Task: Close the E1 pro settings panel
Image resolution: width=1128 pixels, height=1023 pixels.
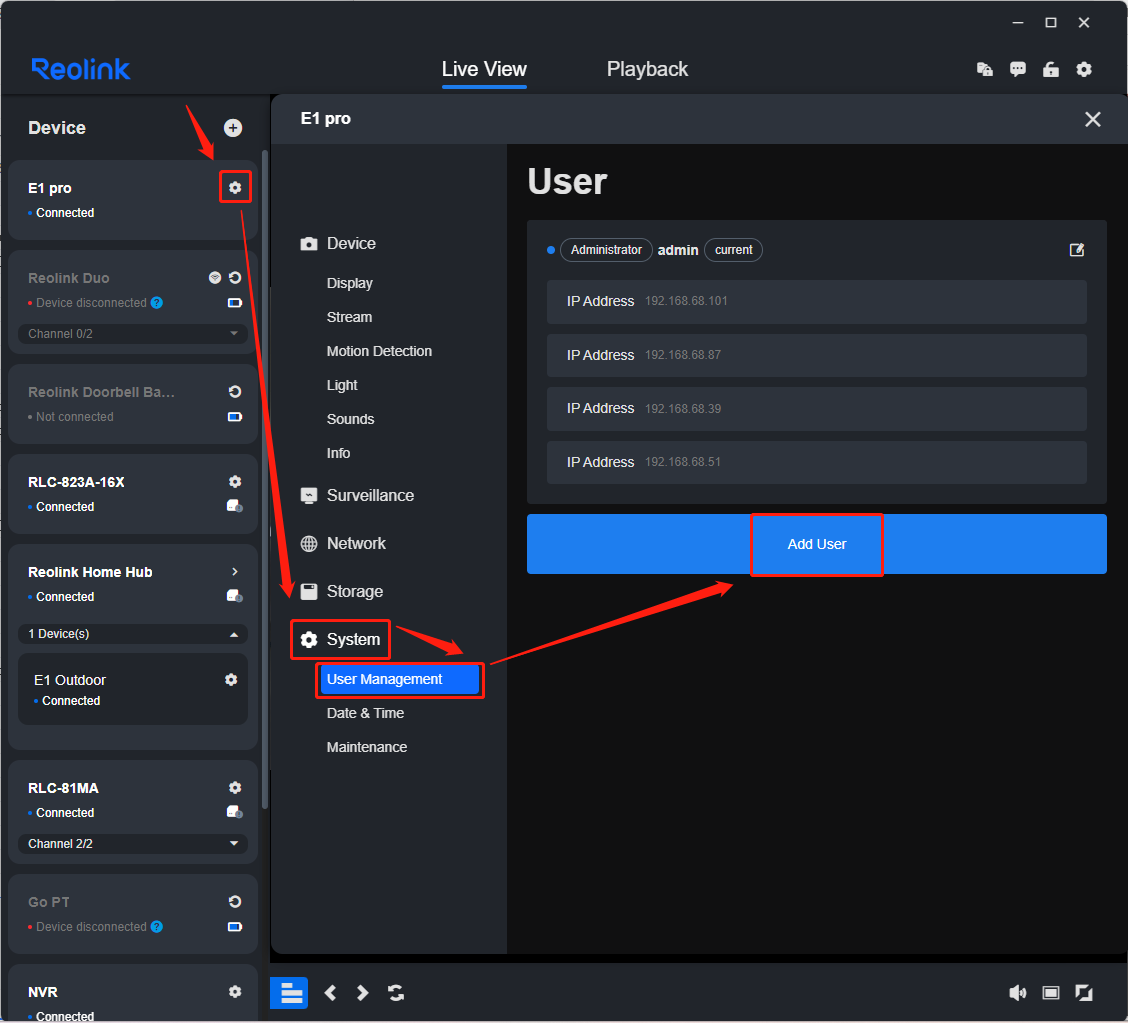Action: (x=1093, y=119)
